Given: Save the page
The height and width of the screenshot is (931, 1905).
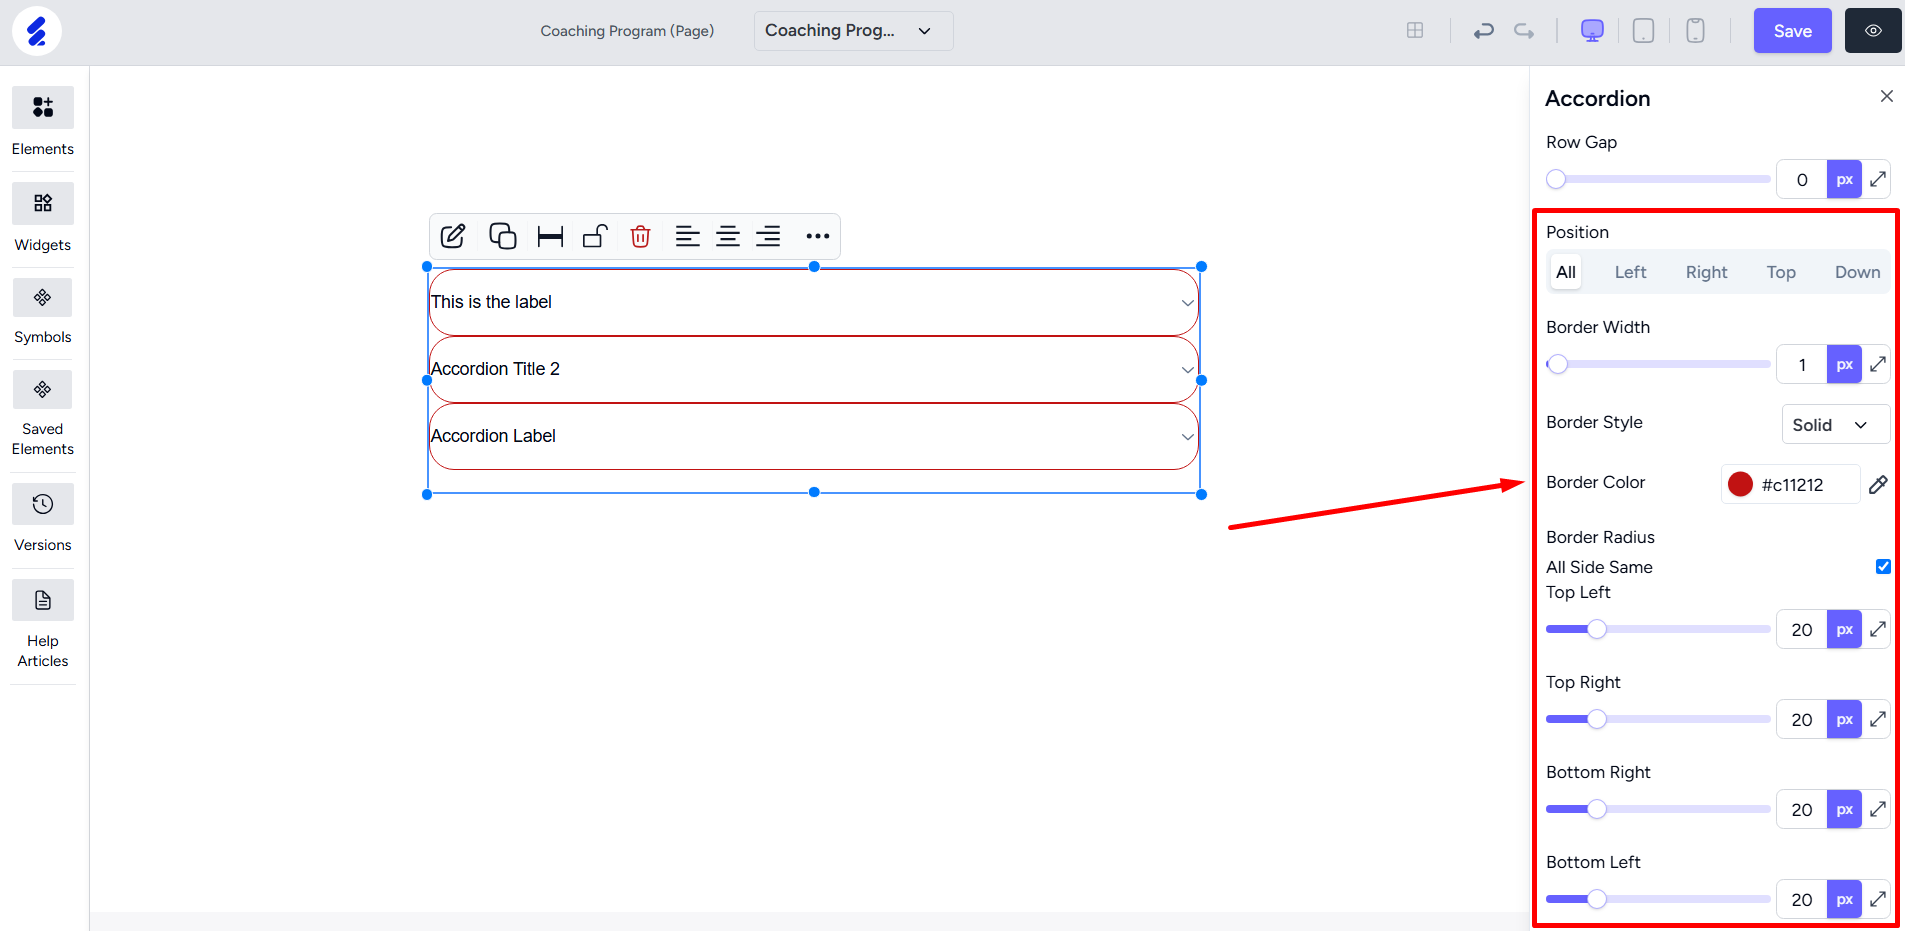Looking at the screenshot, I should pyautogui.click(x=1792, y=31).
